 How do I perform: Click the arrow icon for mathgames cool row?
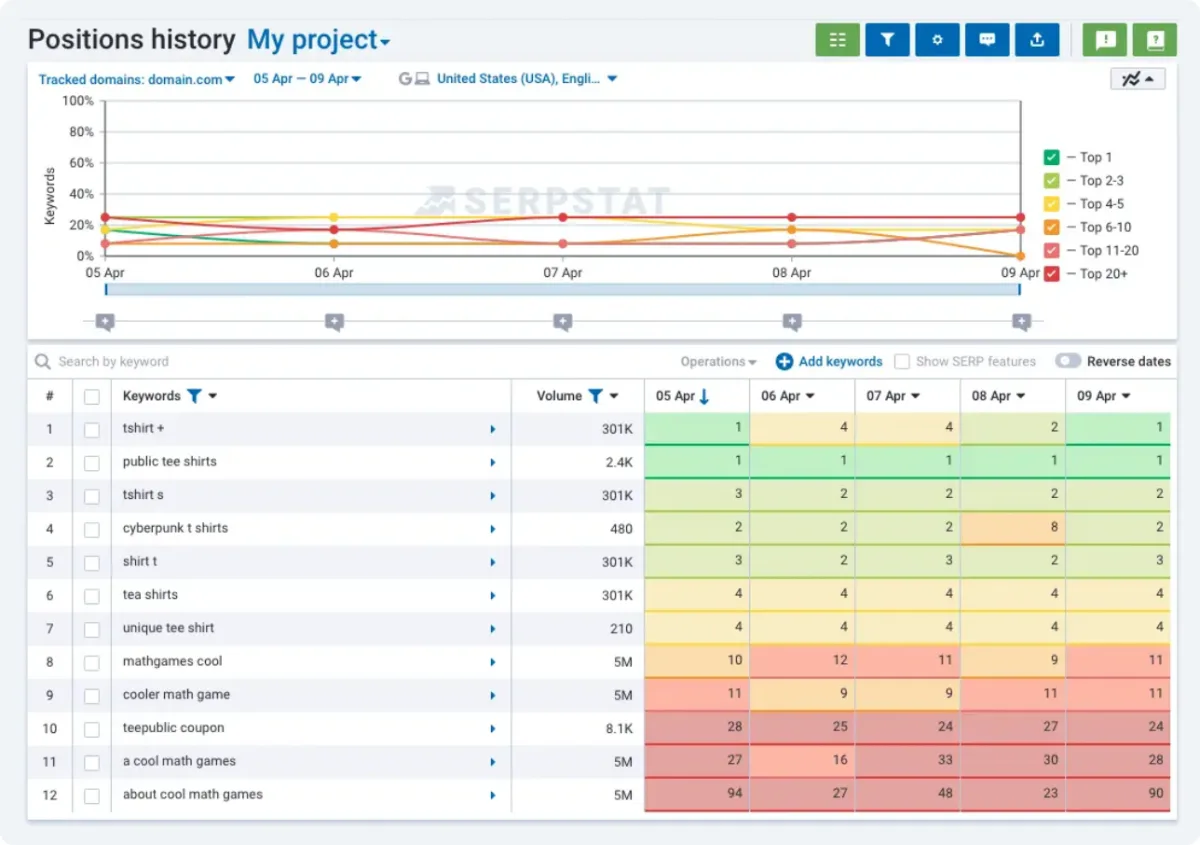click(x=493, y=662)
